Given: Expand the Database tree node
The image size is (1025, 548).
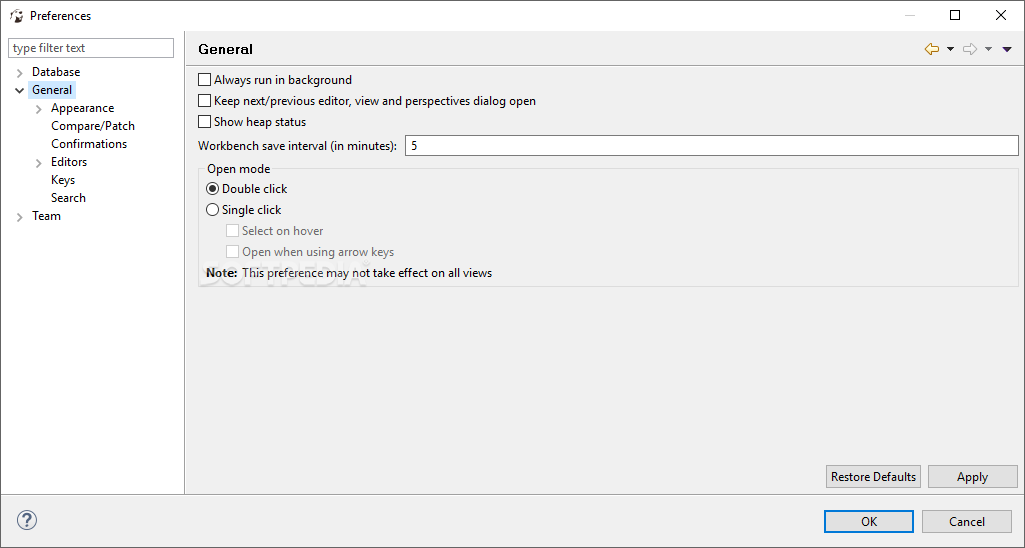Looking at the screenshot, I should pyautogui.click(x=20, y=73).
